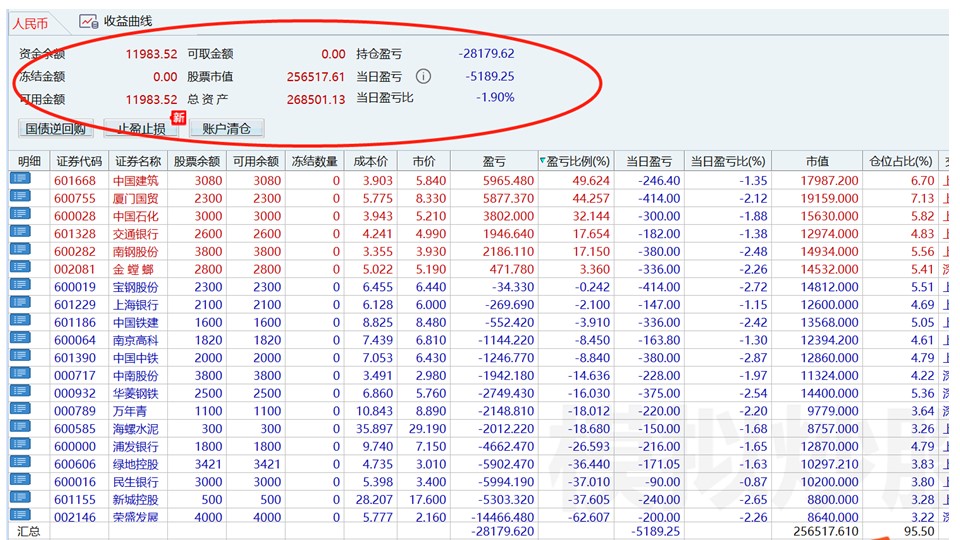This screenshot has height=540, width=960.
Task: Sort by 市值 column header
Action: 817,162
